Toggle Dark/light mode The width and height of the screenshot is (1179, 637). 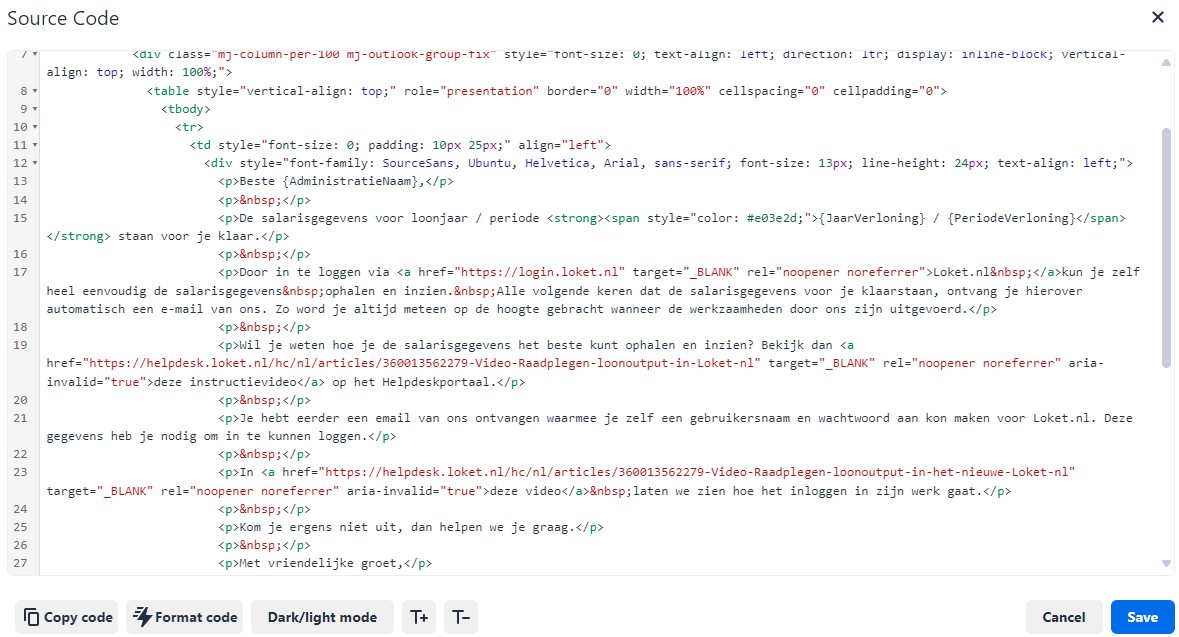click(322, 617)
